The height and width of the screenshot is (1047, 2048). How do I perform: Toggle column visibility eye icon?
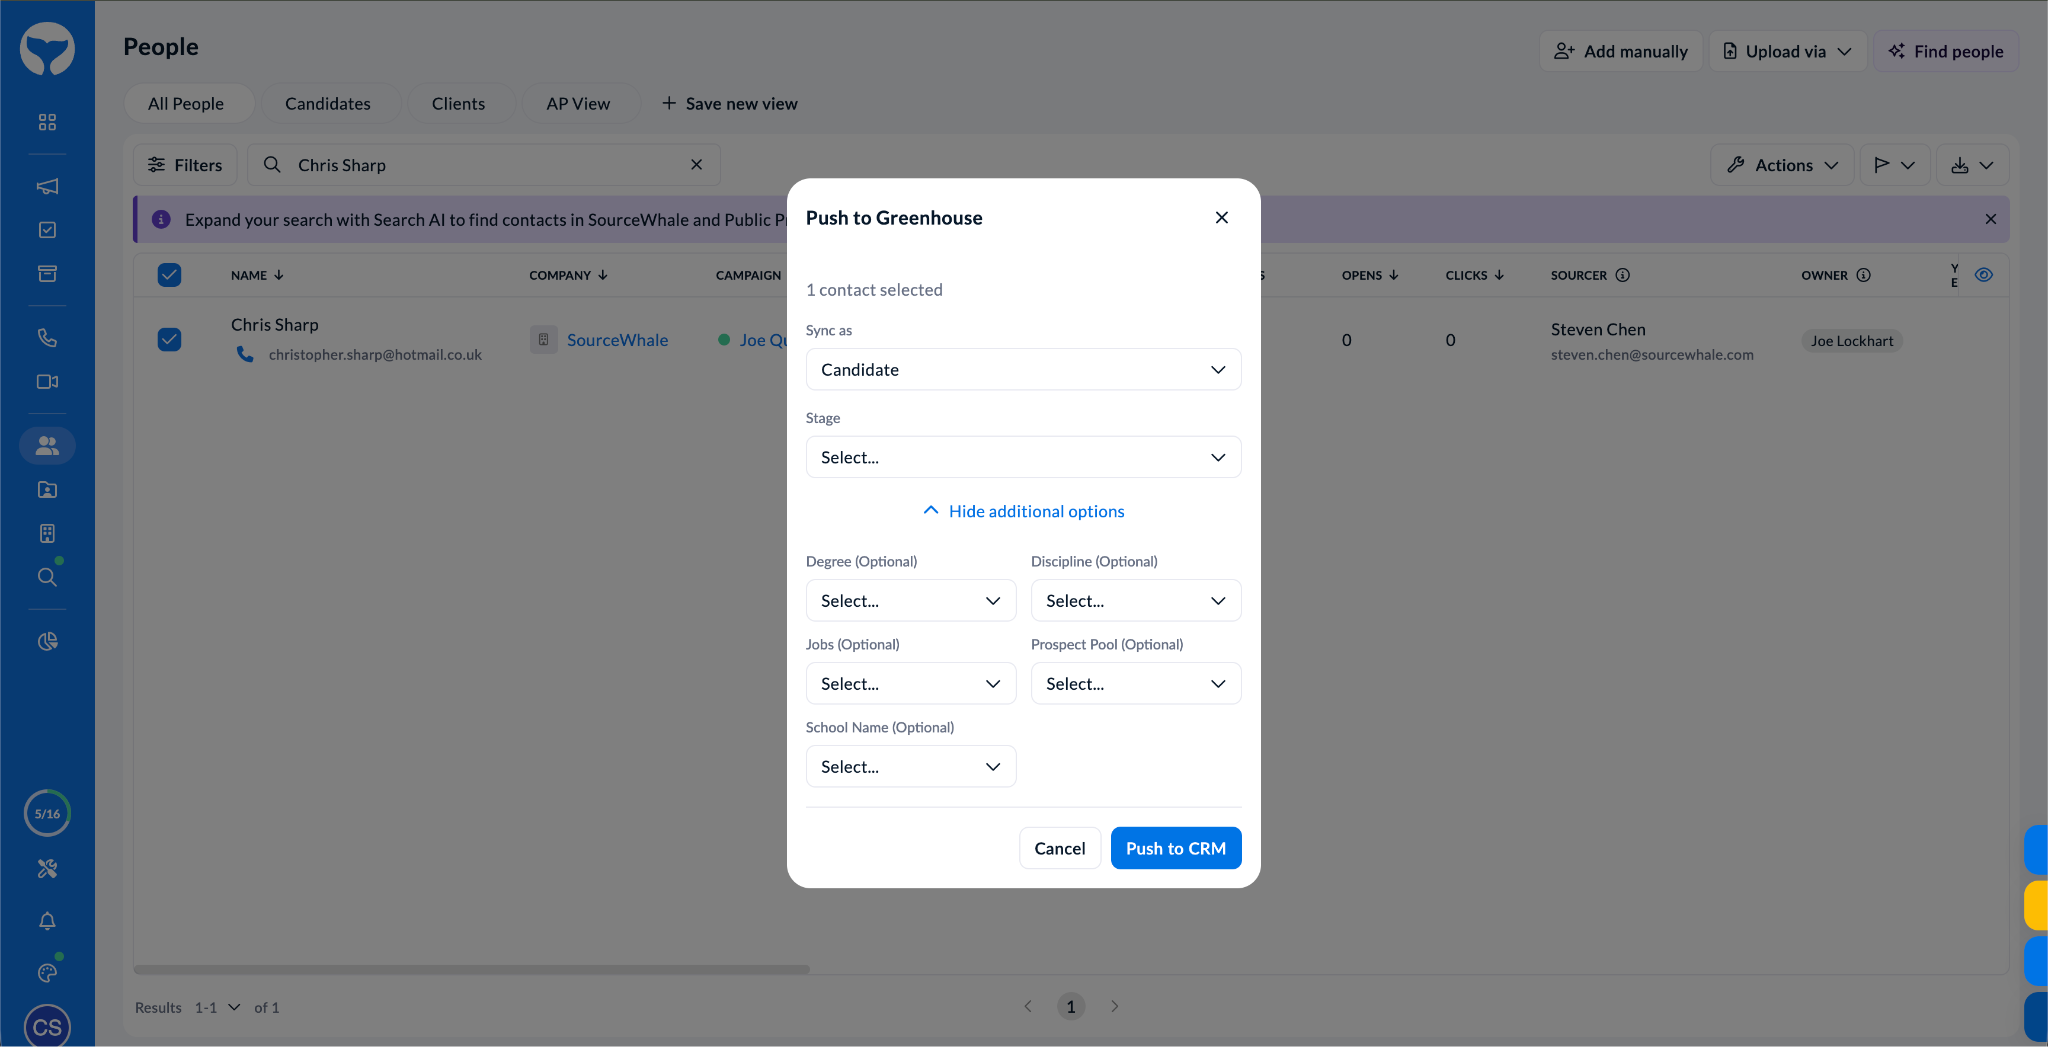pos(1984,275)
